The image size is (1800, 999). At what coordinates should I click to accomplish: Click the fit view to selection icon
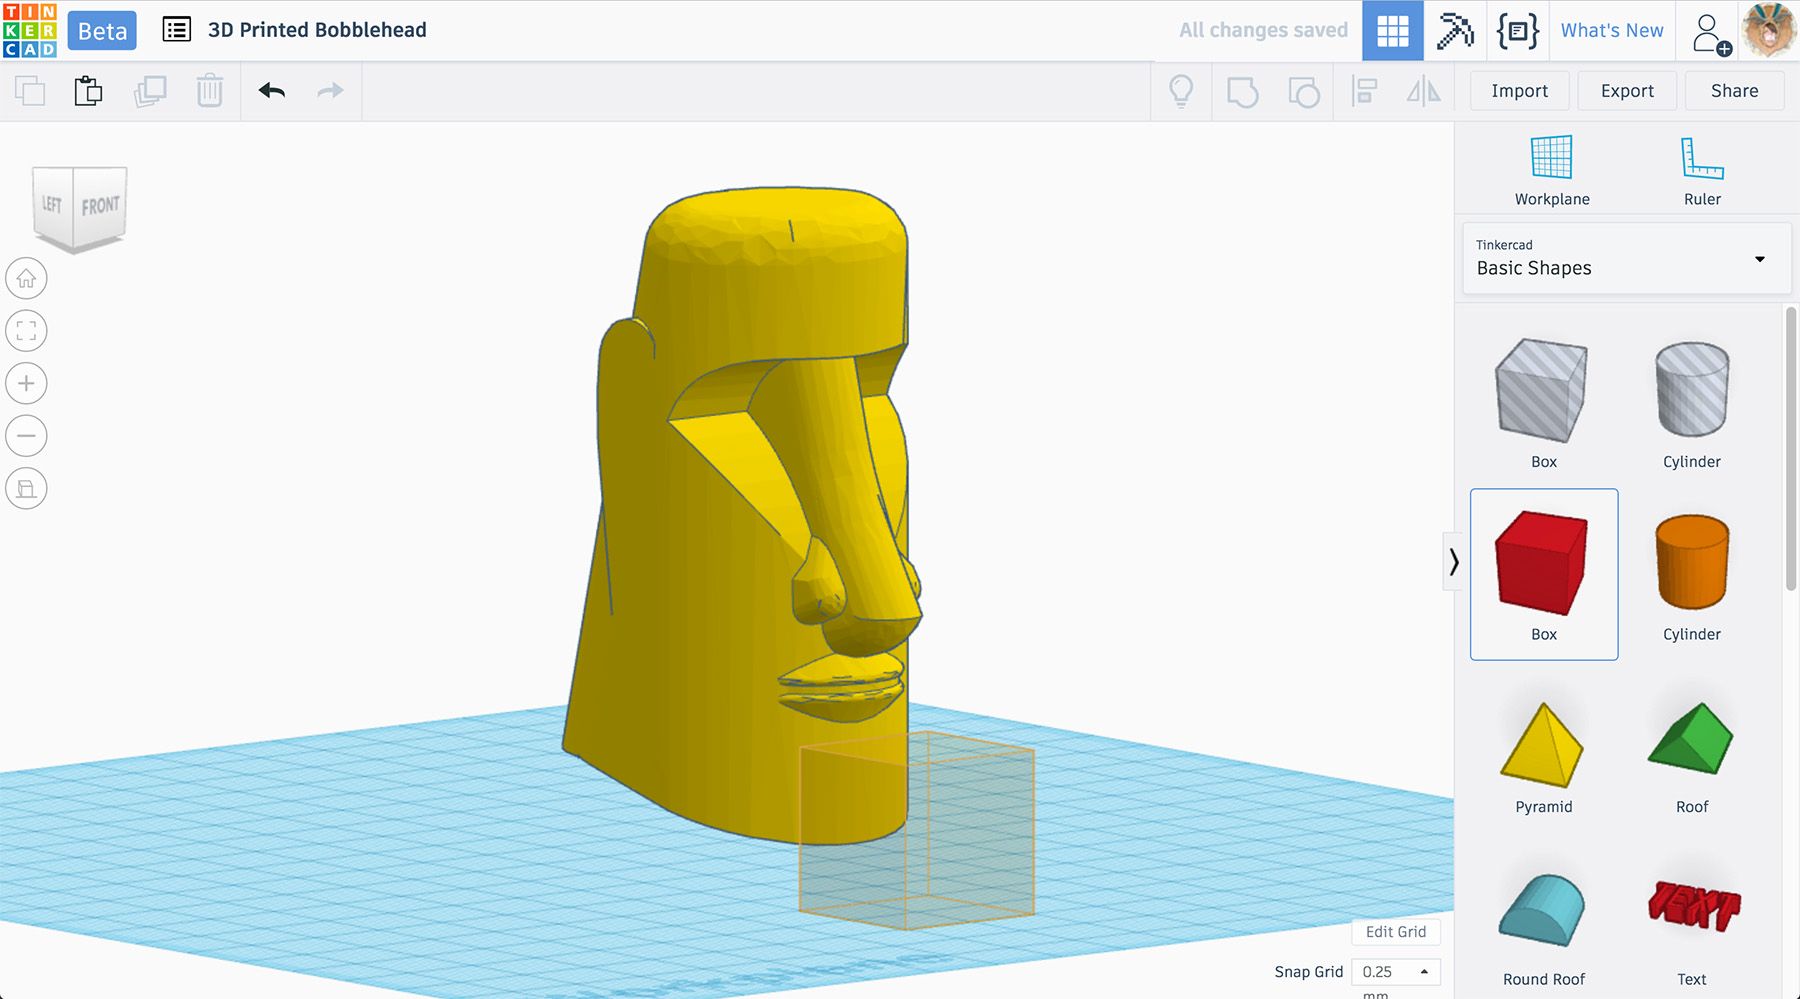26,330
